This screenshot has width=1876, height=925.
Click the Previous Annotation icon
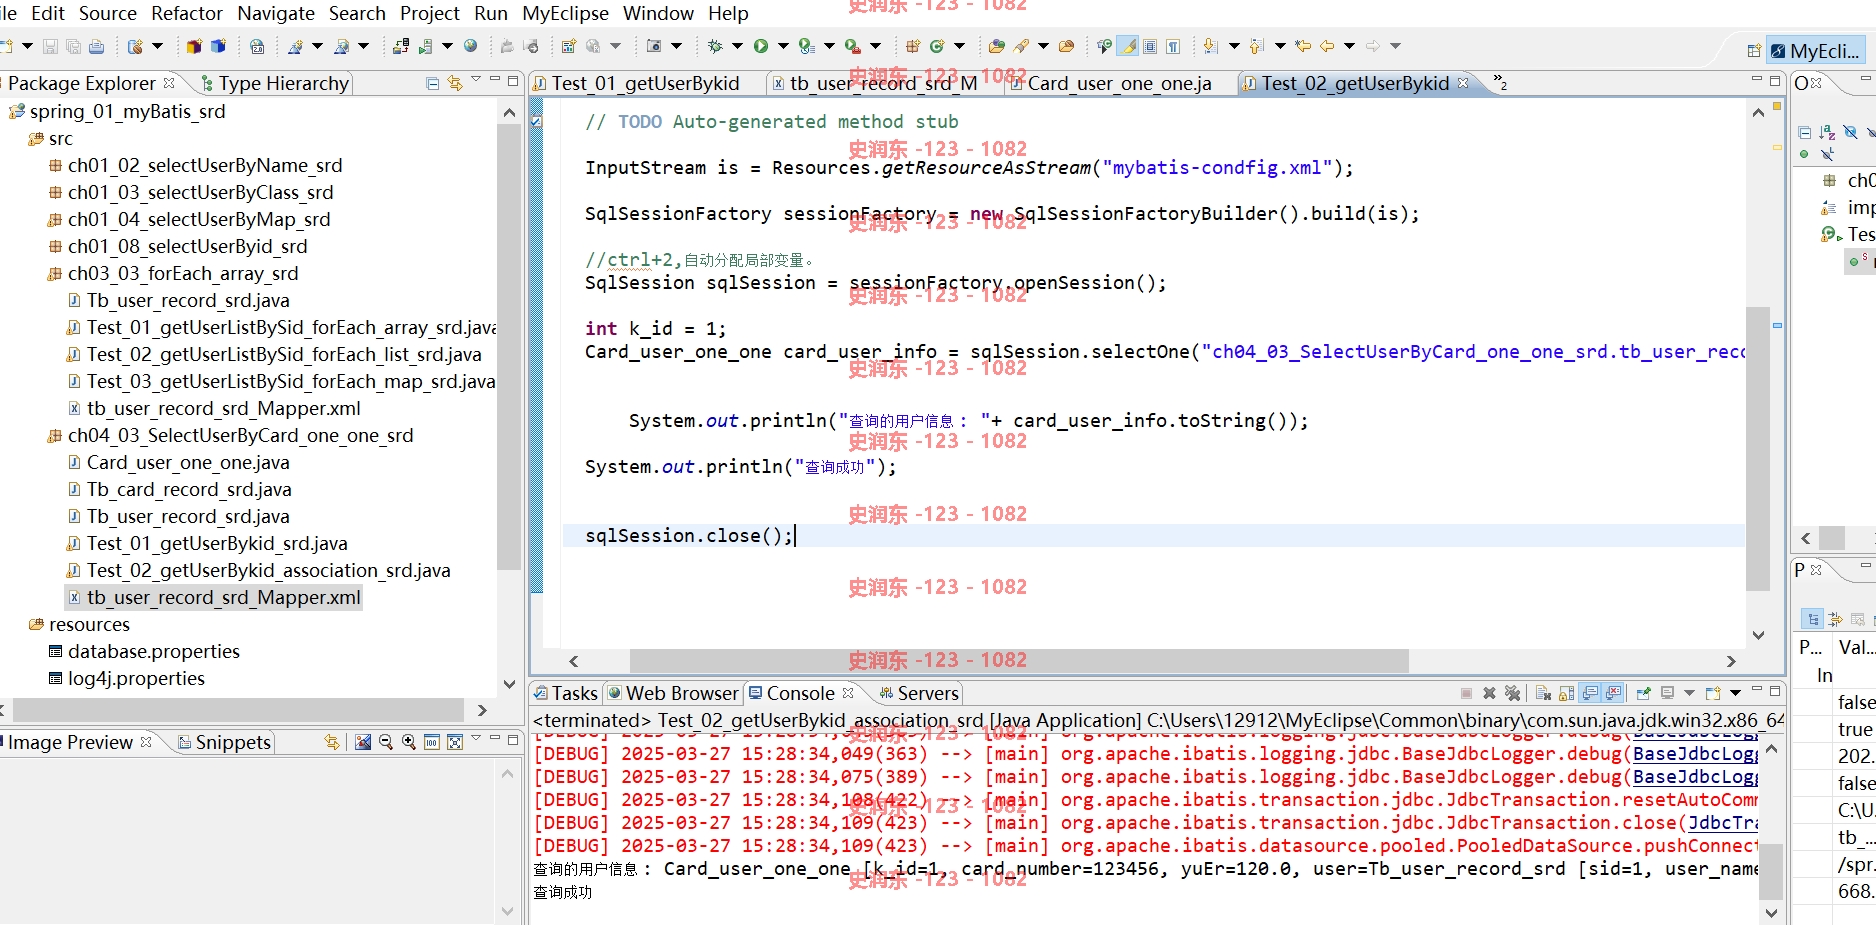[1257, 46]
